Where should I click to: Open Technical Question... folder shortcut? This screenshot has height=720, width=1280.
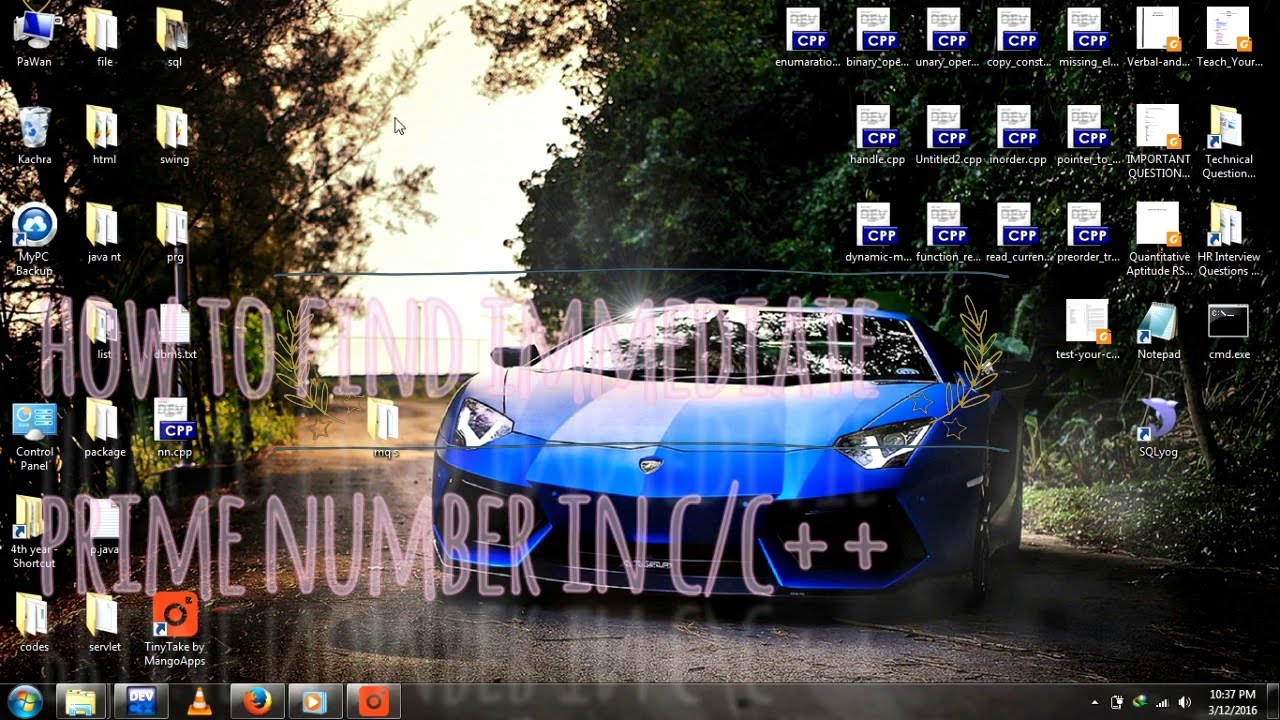point(1228,142)
